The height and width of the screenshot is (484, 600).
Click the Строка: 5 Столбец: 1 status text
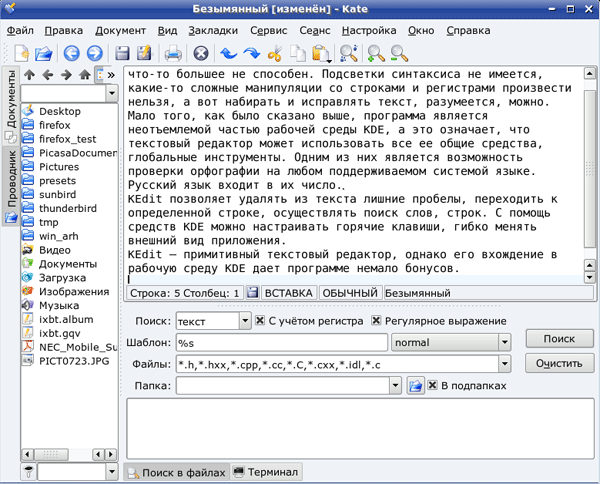pos(184,293)
